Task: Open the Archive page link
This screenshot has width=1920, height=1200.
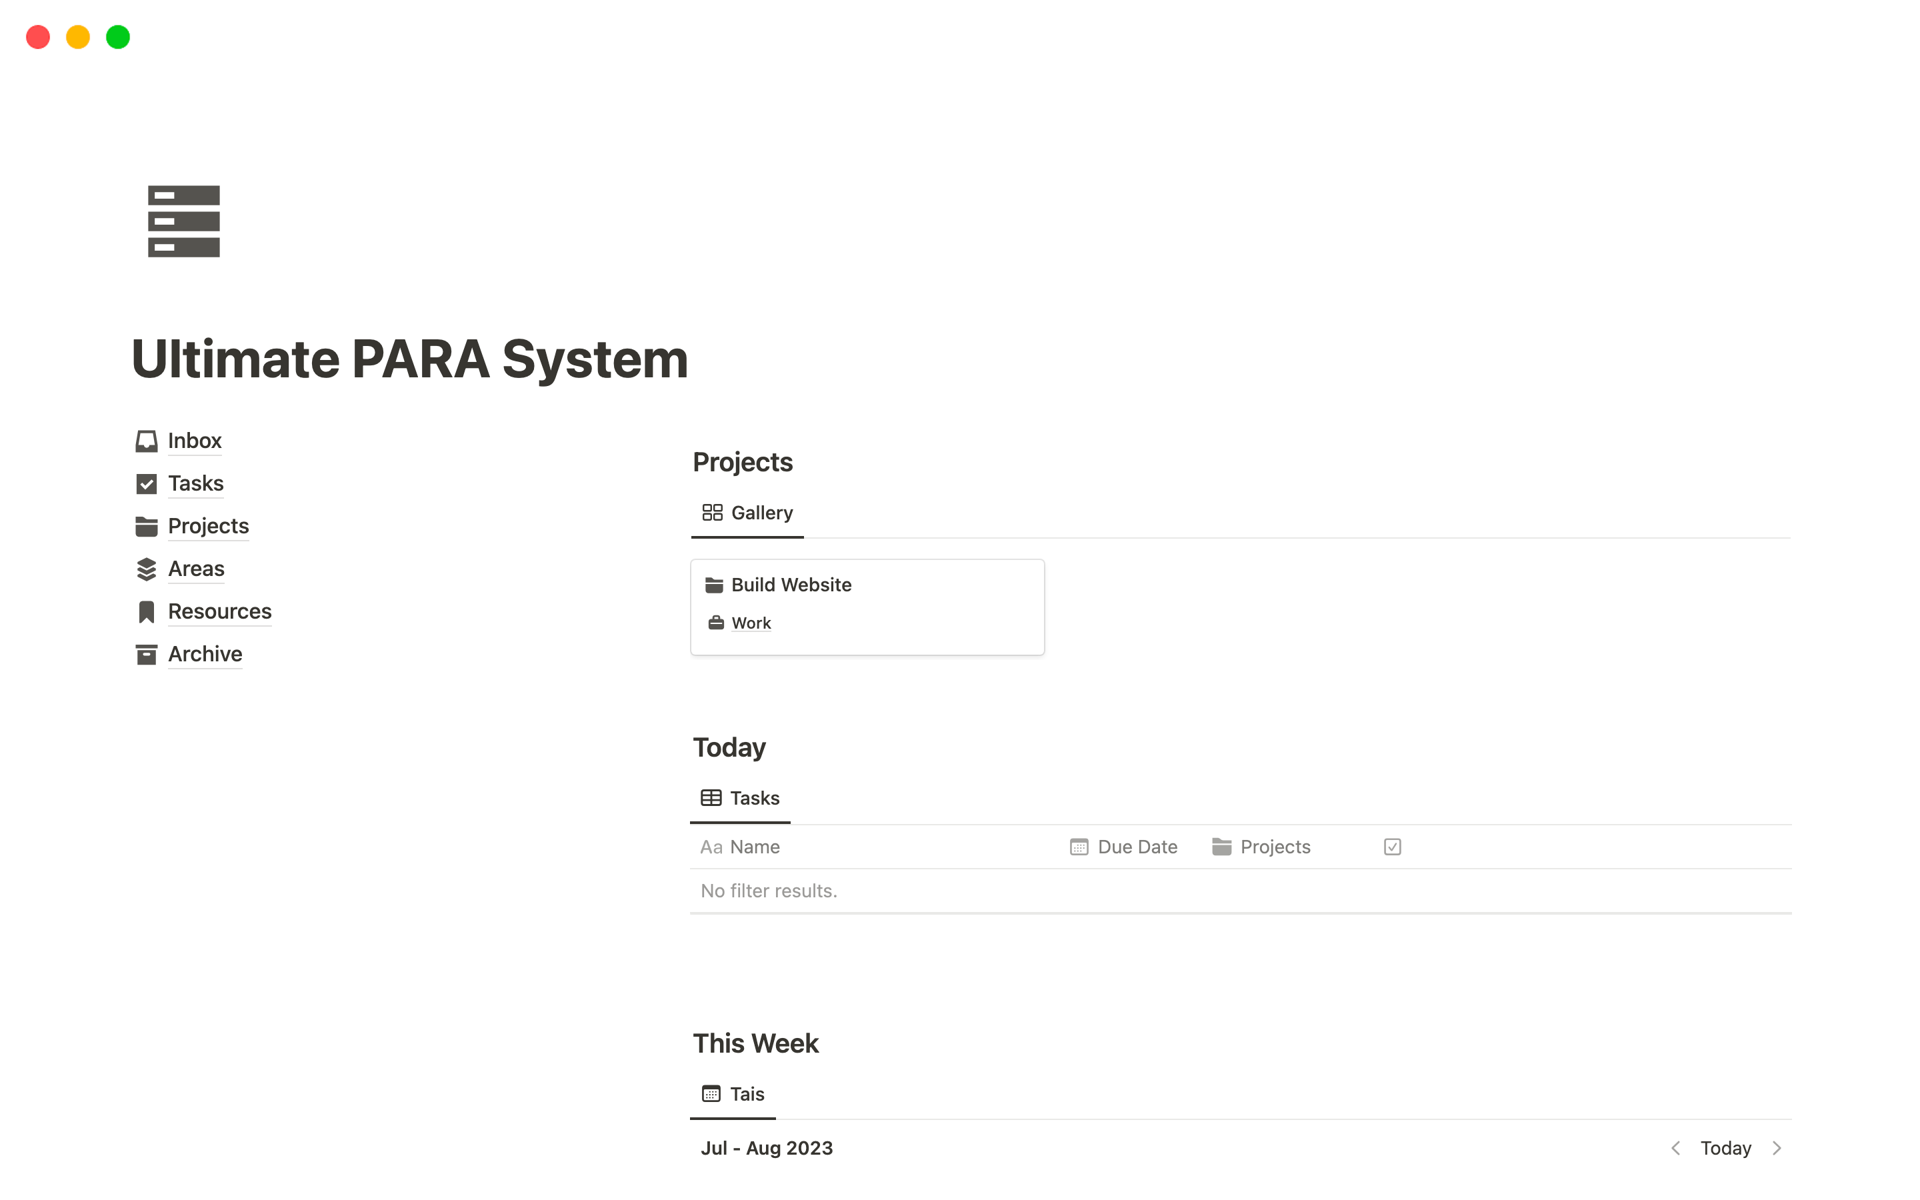Action: click(x=205, y=654)
